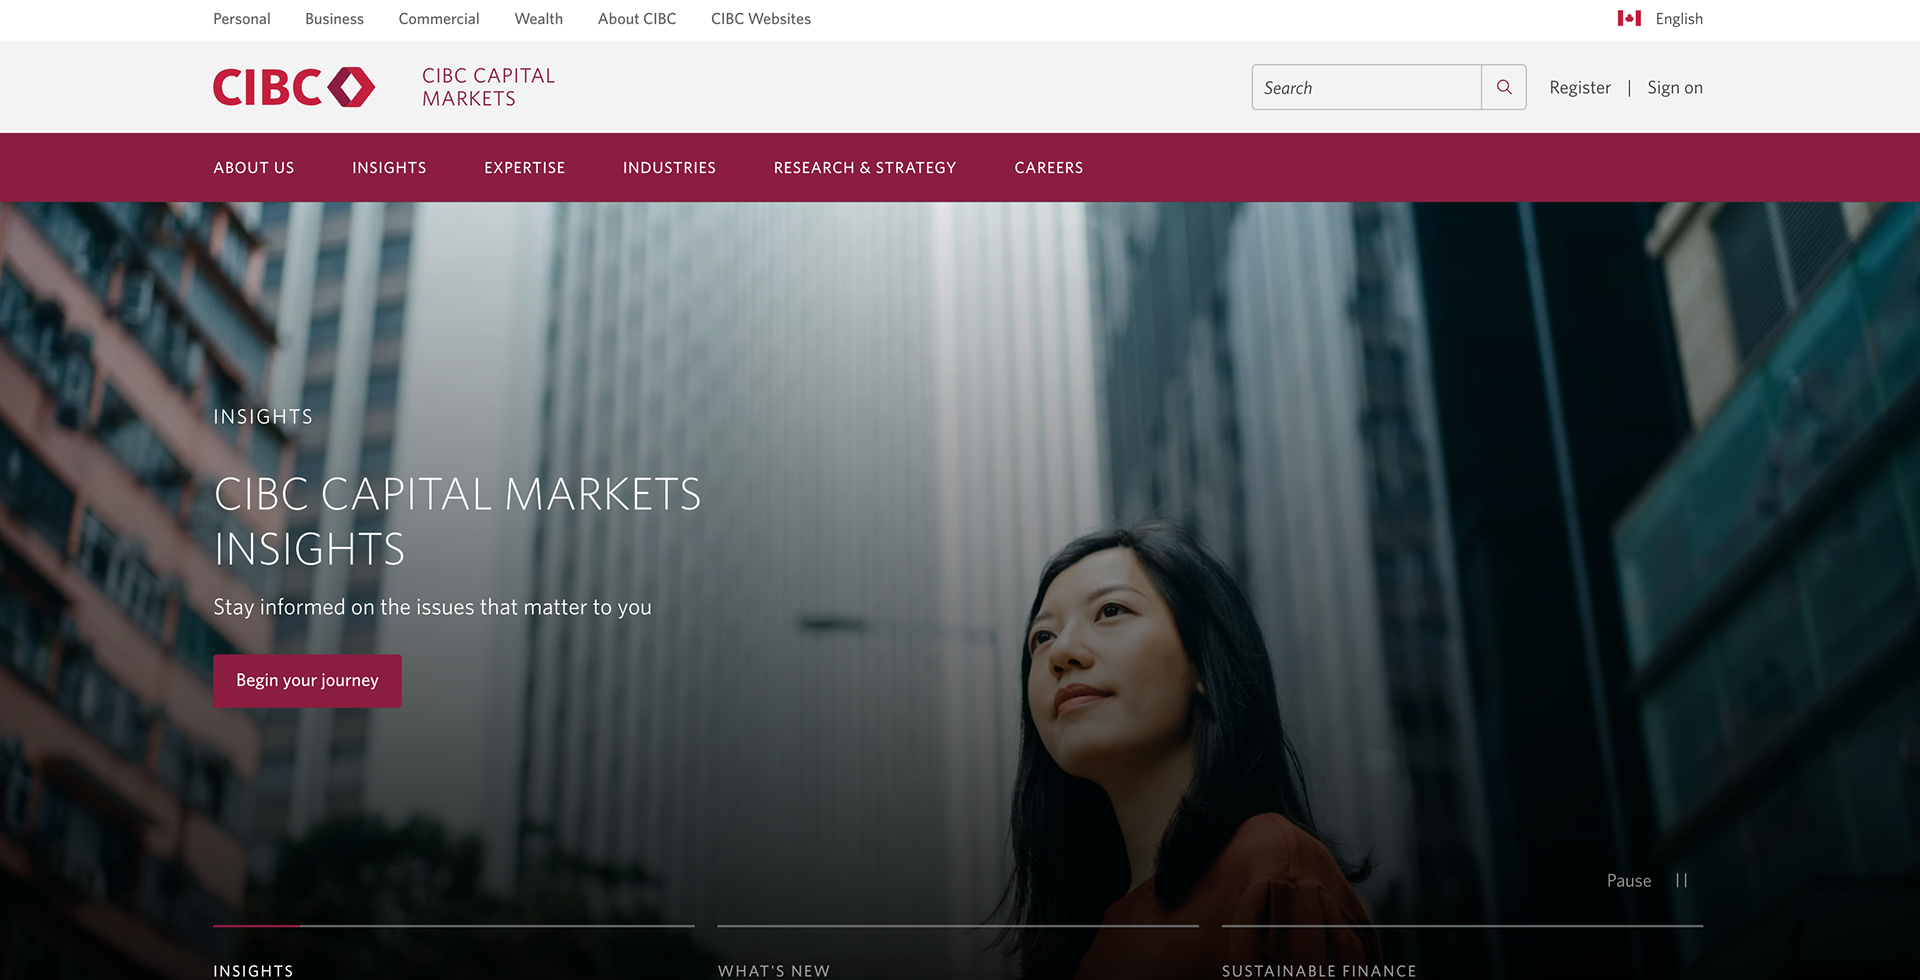Screen dimensions: 1920x980
Task: Expand the Industries menu
Action: 669,168
